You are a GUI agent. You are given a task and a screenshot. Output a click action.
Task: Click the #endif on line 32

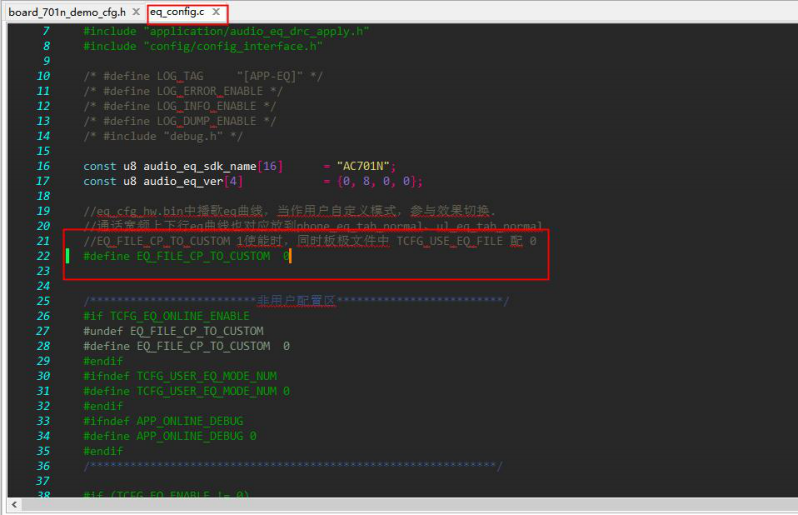tap(103, 406)
